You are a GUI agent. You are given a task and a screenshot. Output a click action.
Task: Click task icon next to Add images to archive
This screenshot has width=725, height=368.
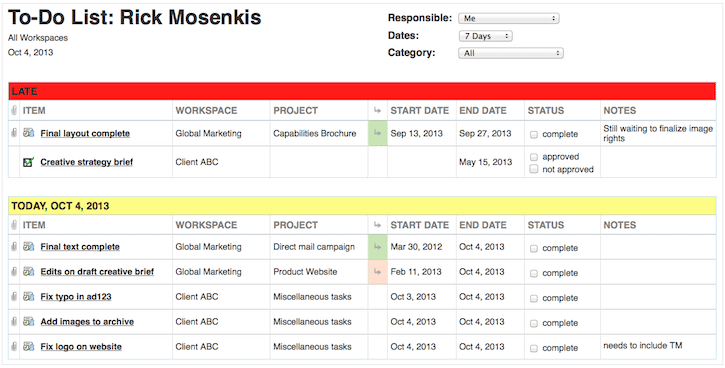point(29,321)
